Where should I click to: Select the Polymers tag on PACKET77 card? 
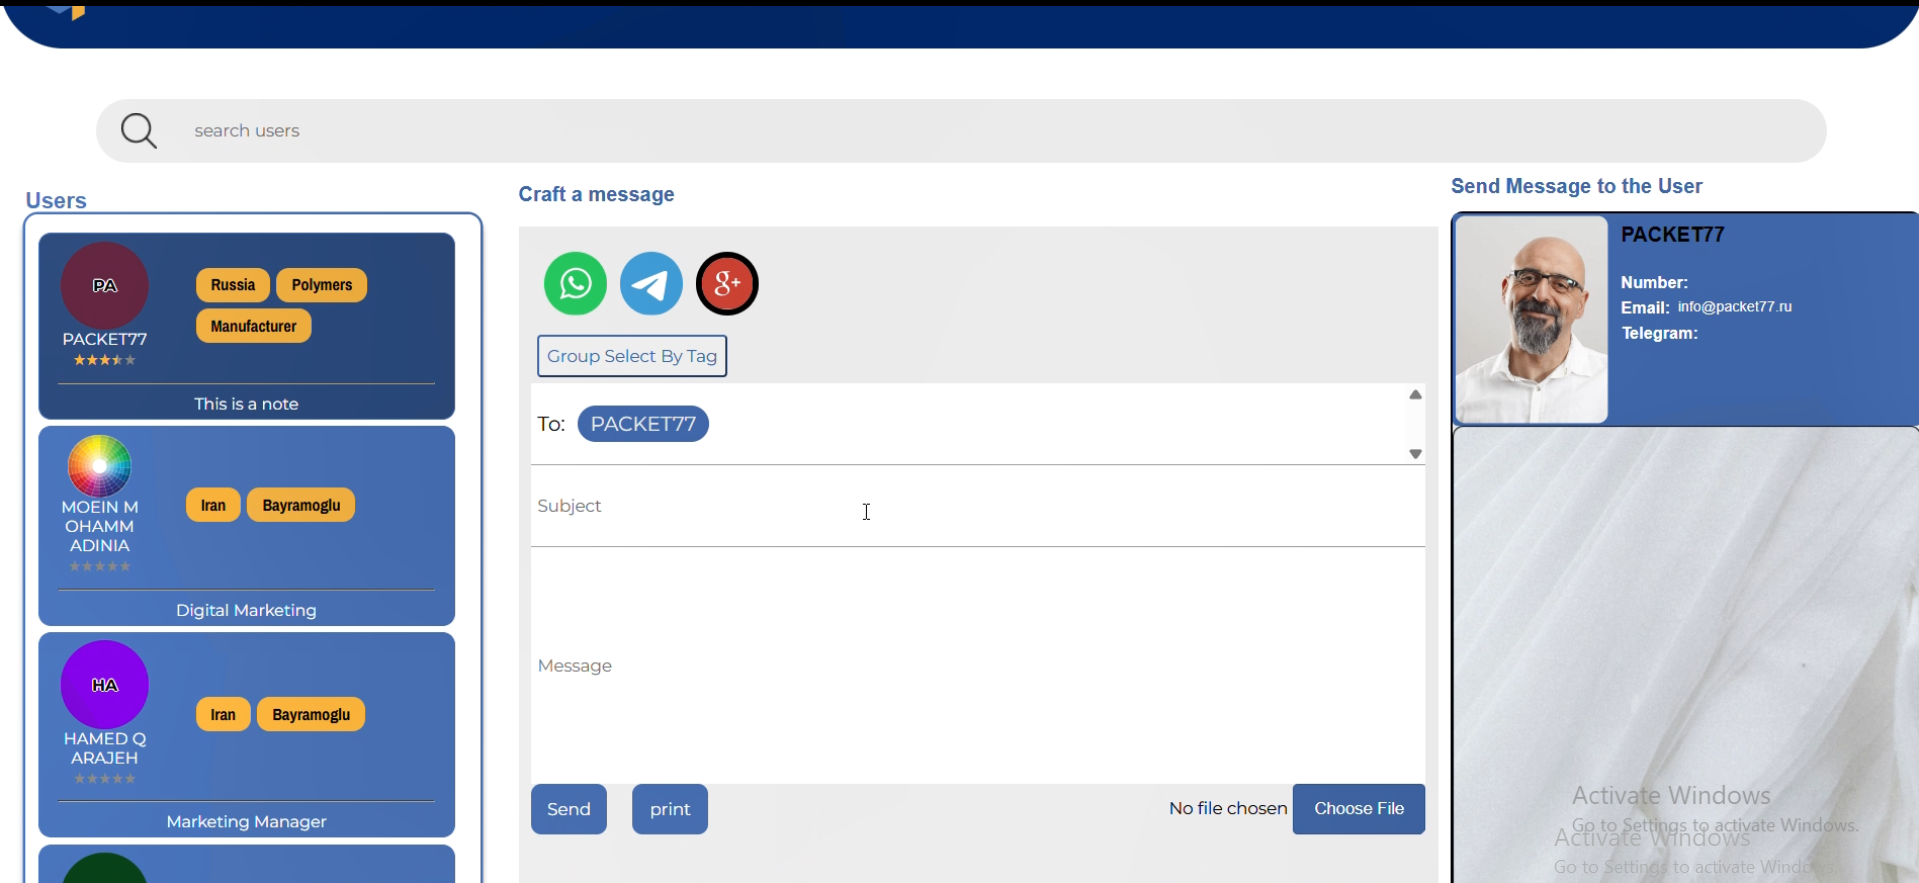322,285
